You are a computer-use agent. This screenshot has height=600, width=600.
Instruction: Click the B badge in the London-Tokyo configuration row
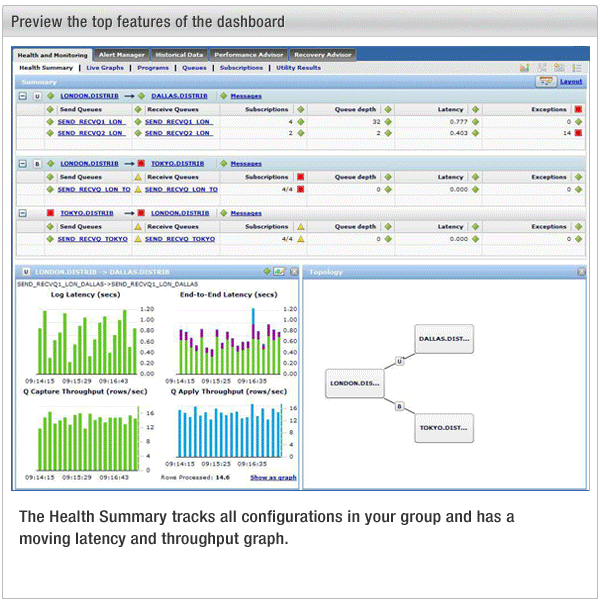pos(37,164)
